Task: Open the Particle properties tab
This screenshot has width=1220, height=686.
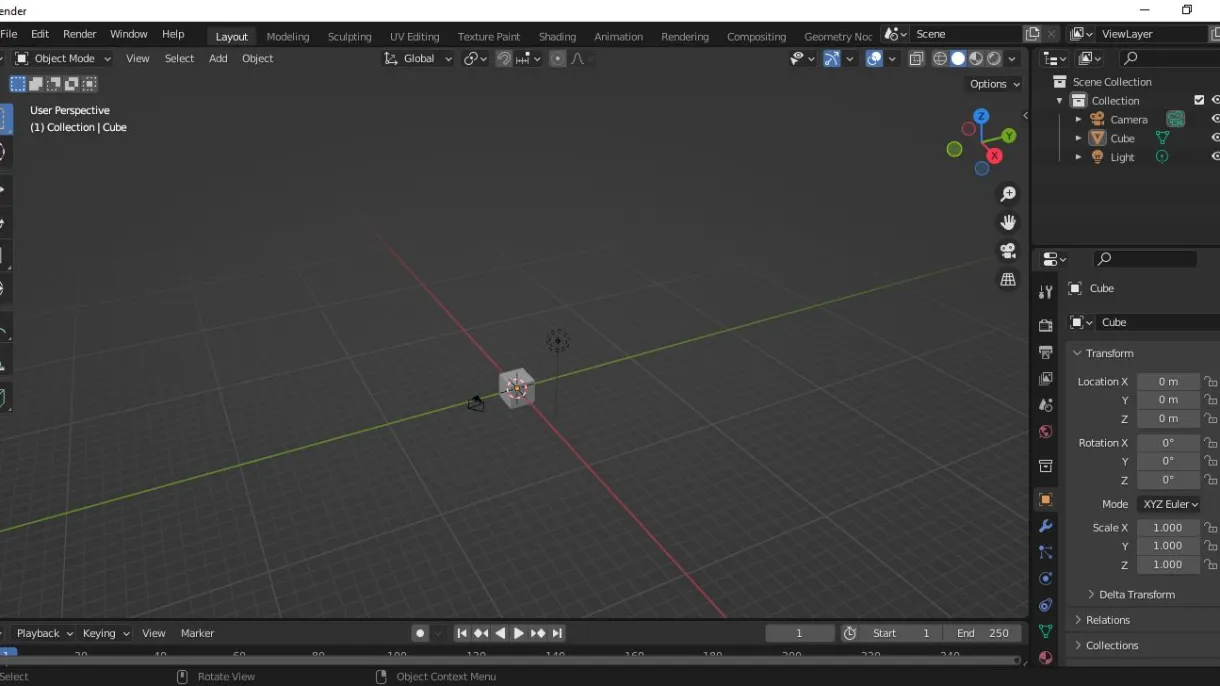Action: 1045,552
